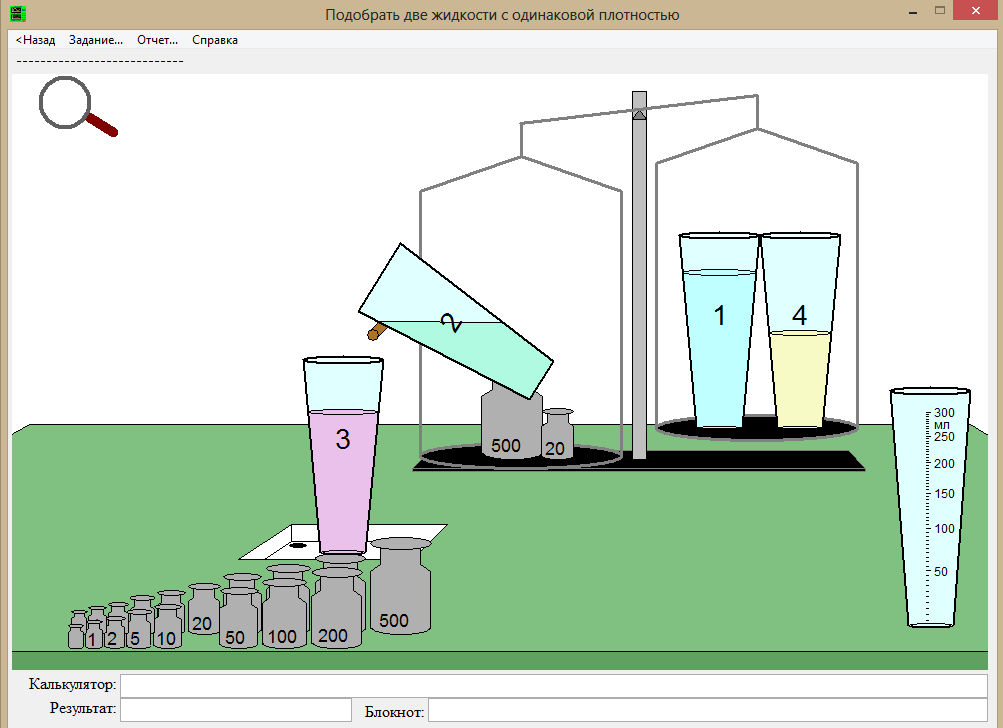Open the Отчет menu

click(157, 40)
